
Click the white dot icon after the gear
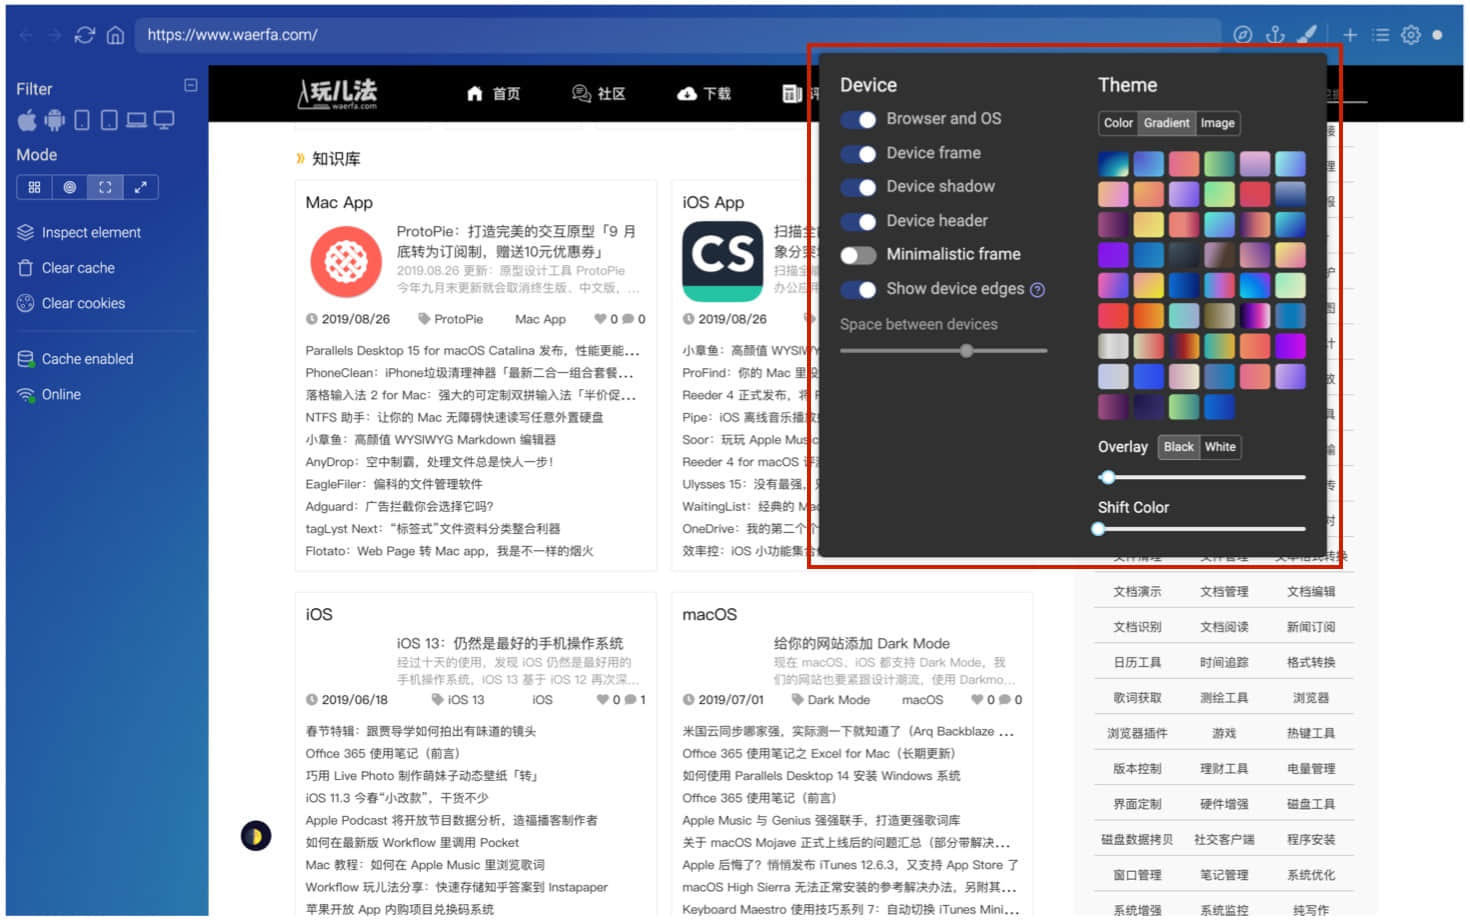point(1437,35)
